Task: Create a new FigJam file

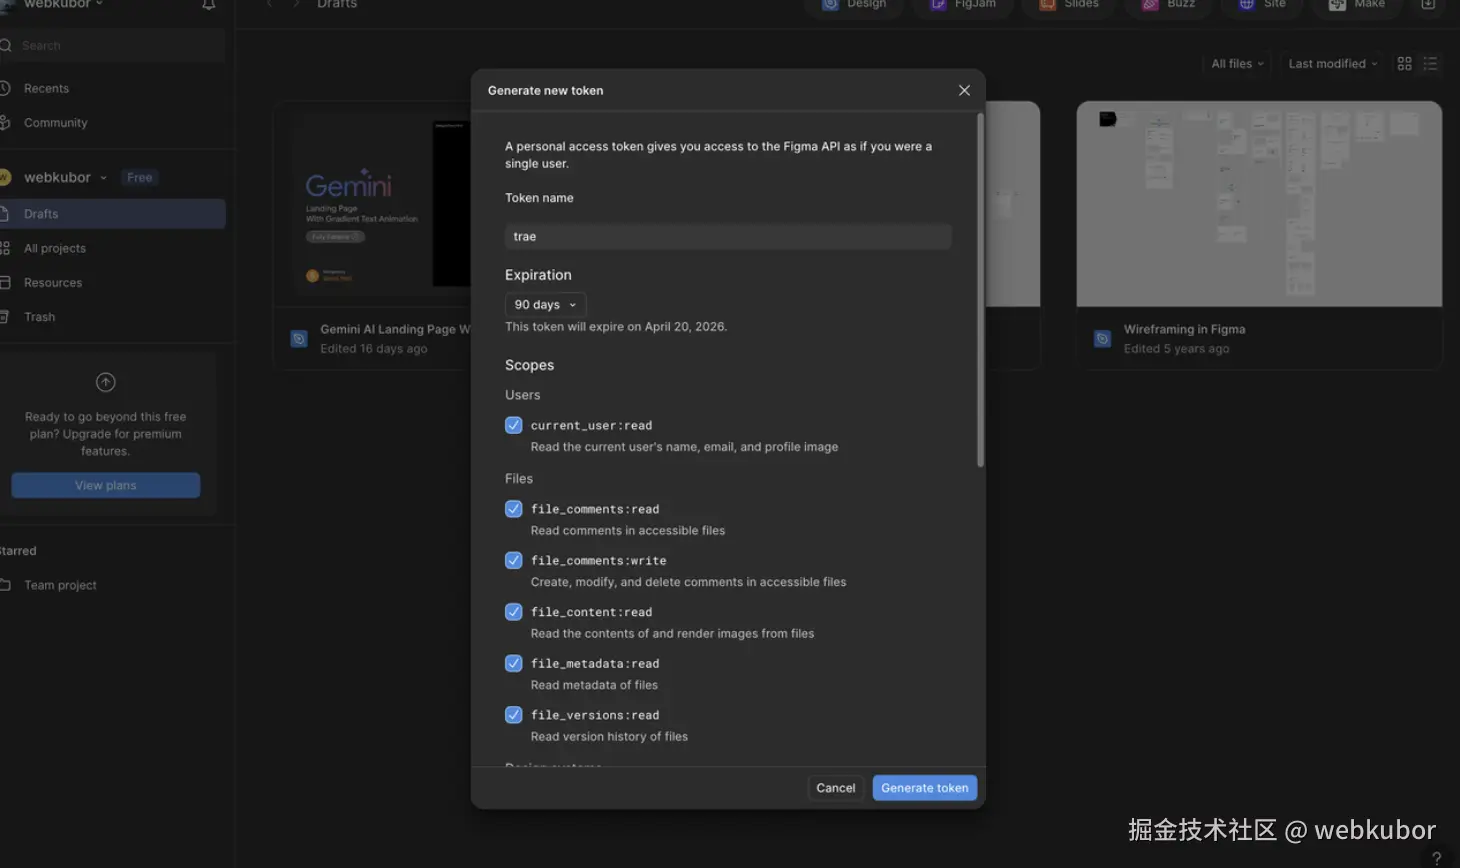Action: (963, 5)
